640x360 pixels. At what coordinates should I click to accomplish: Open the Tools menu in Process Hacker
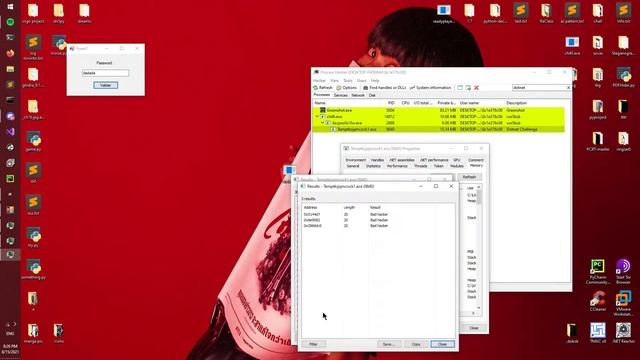pos(348,81)
